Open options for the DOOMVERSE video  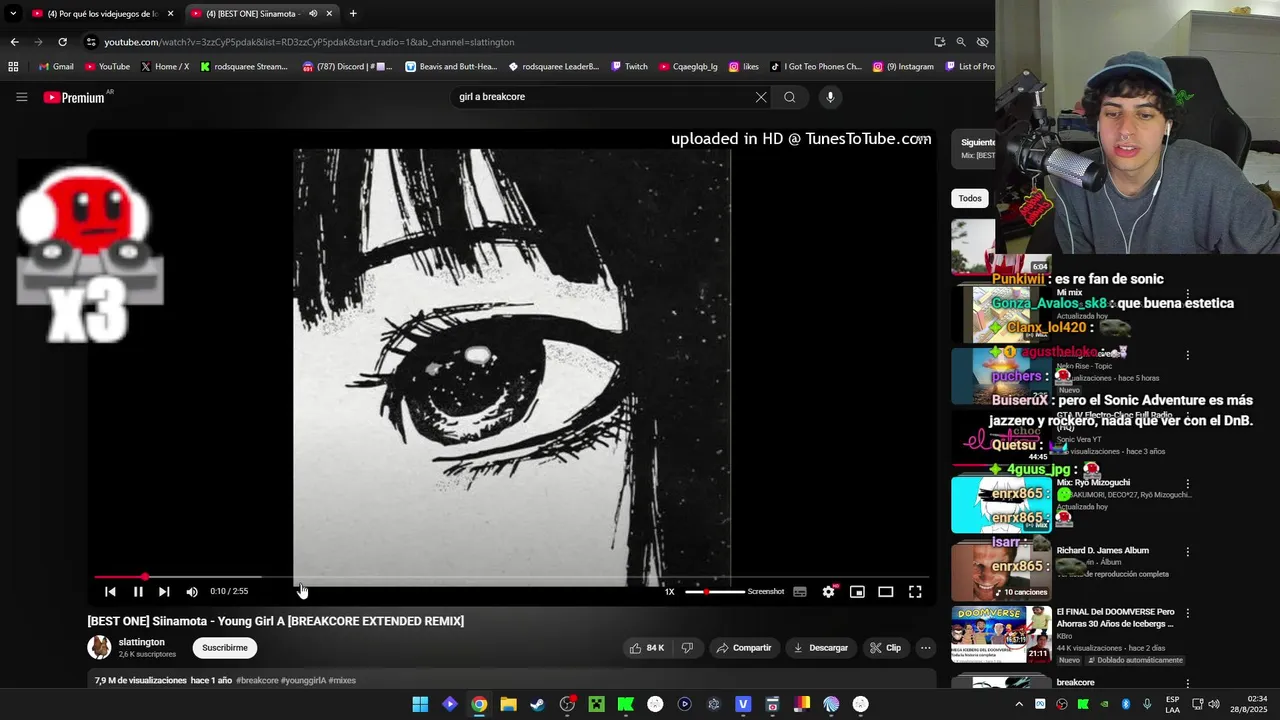tap(1188, 613)
